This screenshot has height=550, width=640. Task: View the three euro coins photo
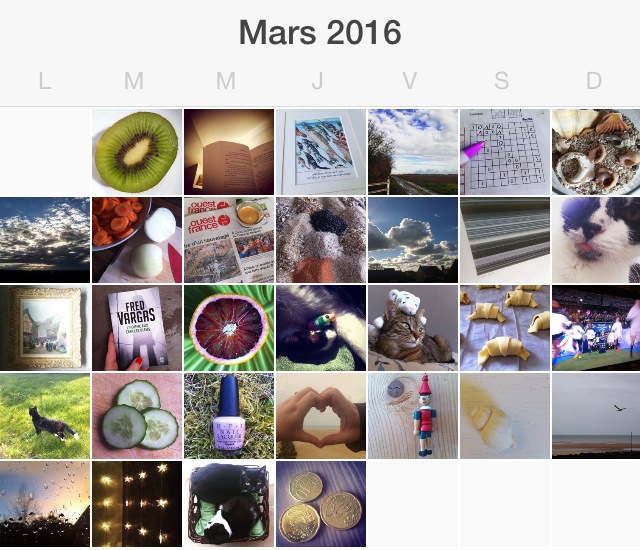(x=321, y=504)
